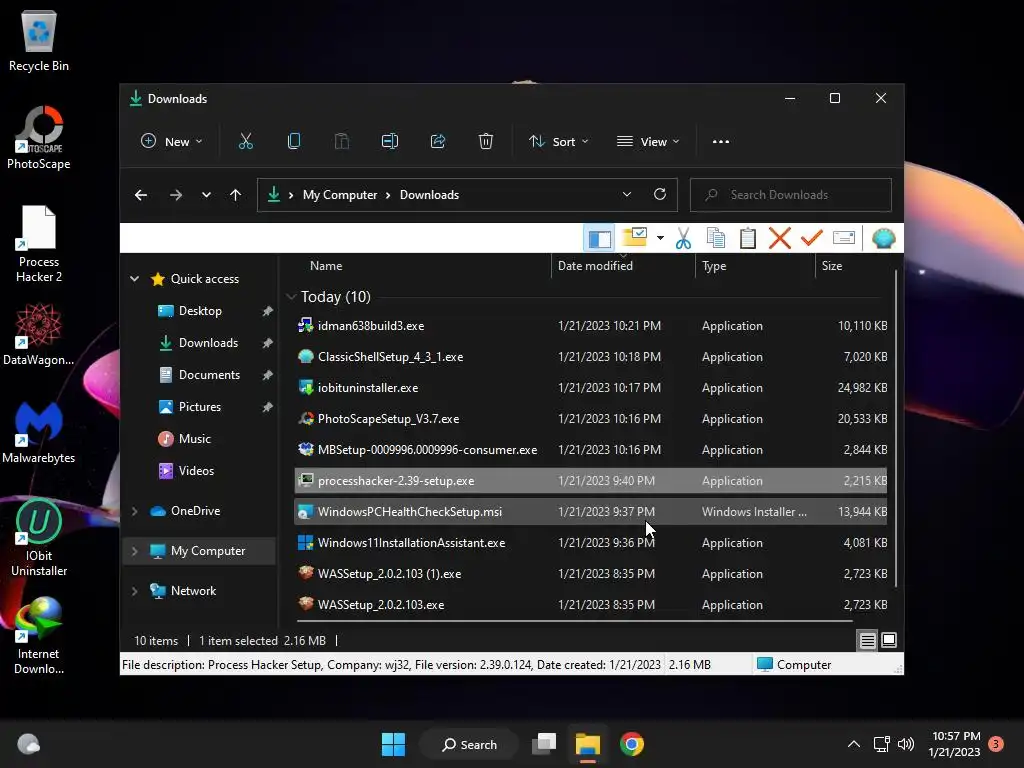
Task: Expand the Network tree node
Action: [135, 591]
